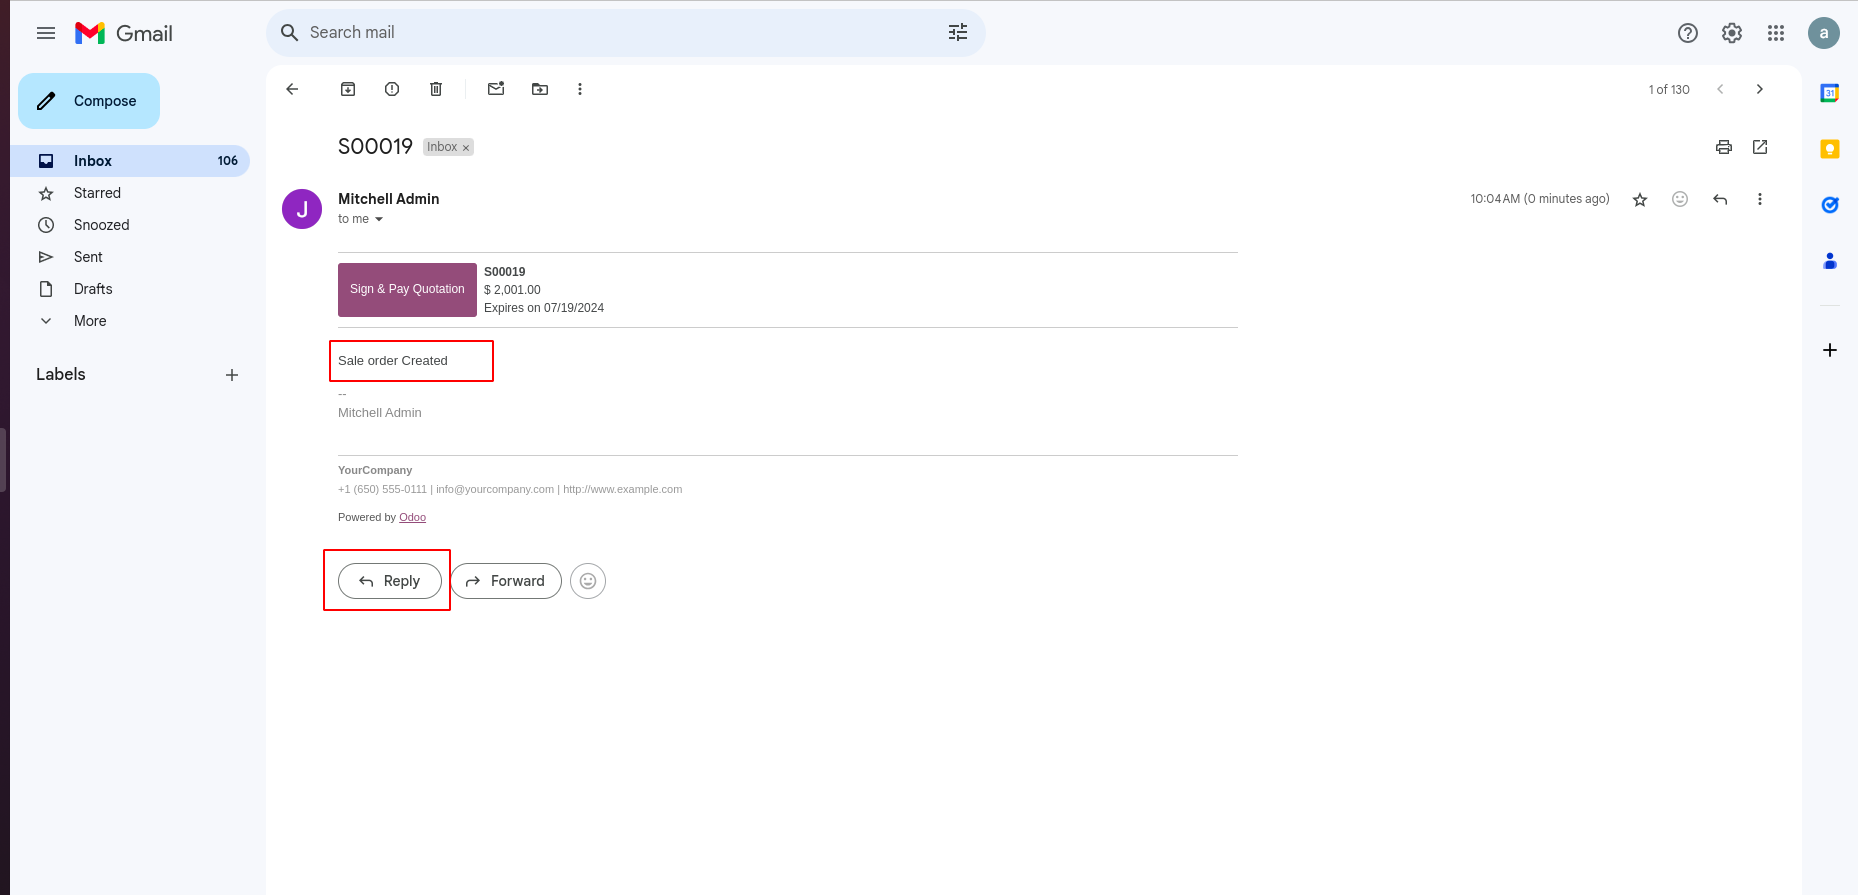Open Settings gear icon
The height and width of the screenshot is (895, 1858).
(x=1732, y=33)
